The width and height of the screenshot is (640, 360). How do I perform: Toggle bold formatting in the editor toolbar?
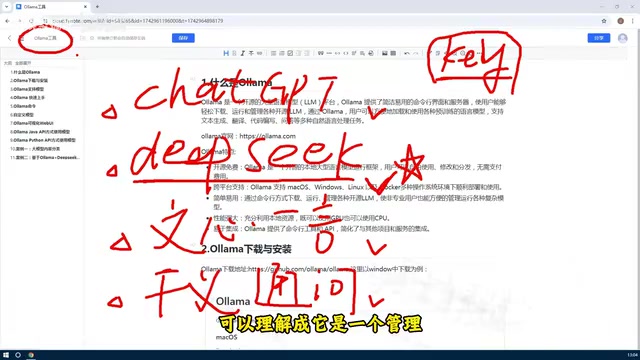pyautogui.click(x=234, y=53)
